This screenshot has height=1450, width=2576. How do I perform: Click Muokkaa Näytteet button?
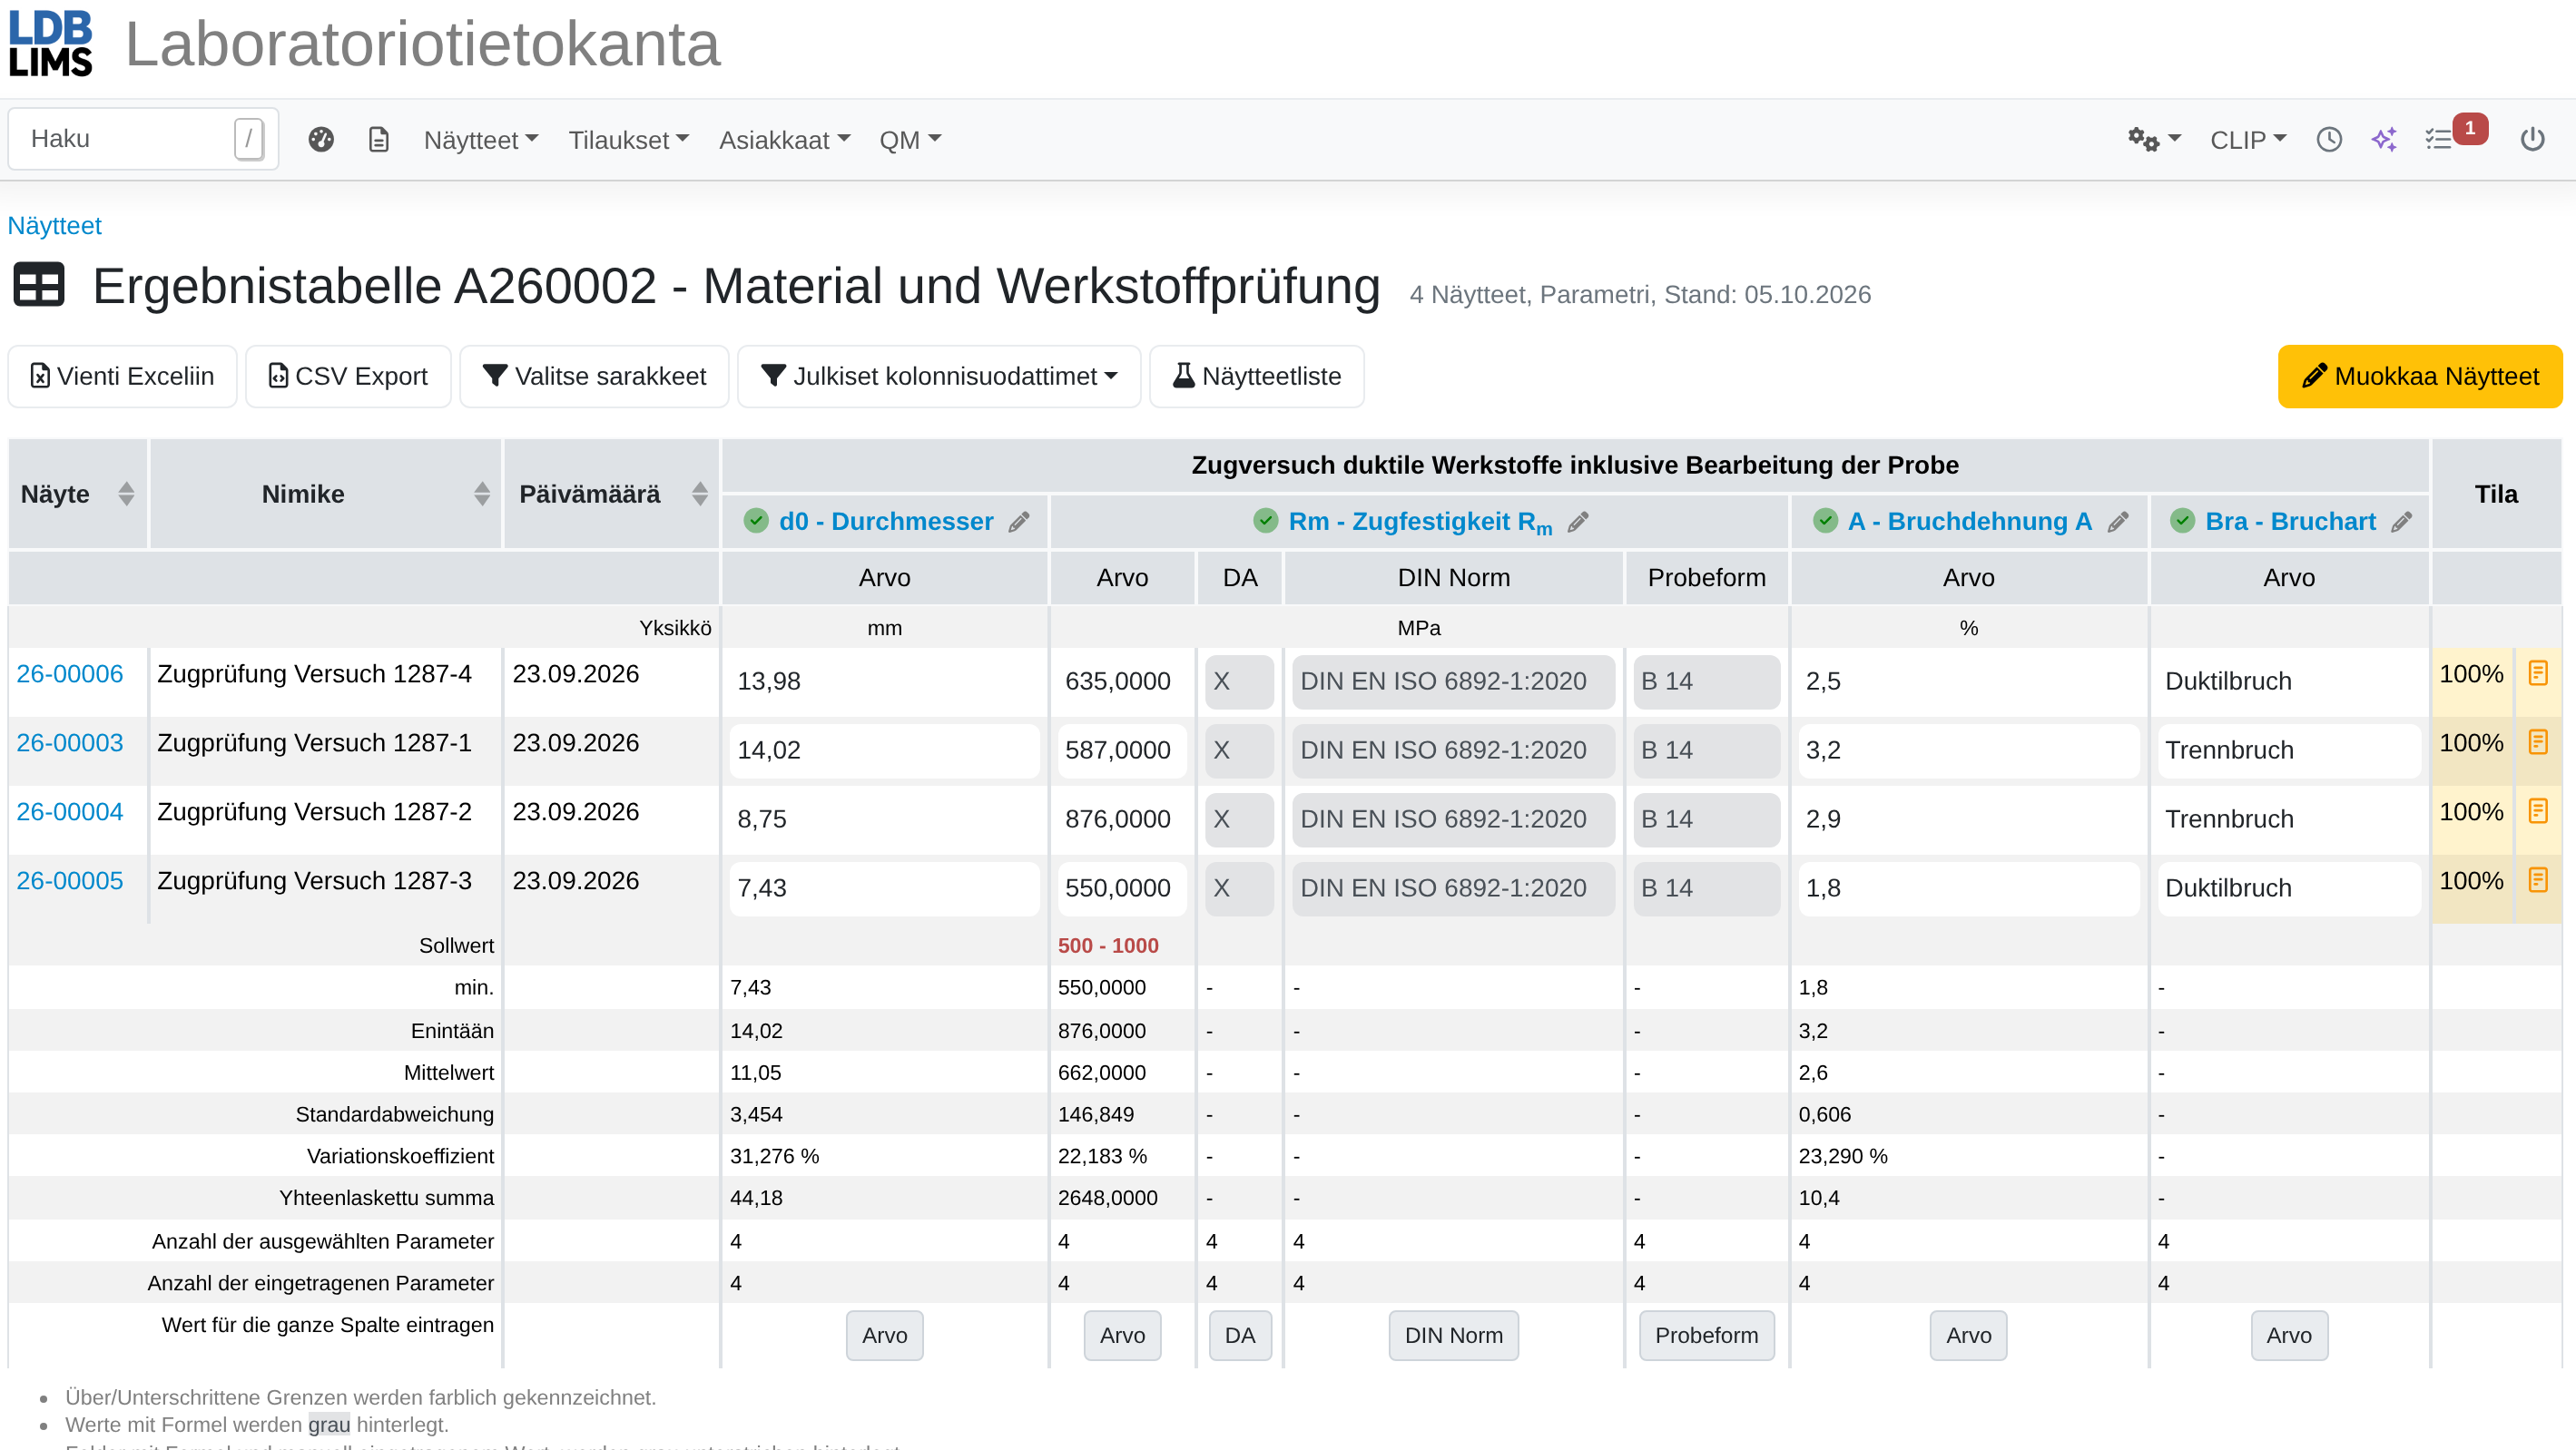2420,376
